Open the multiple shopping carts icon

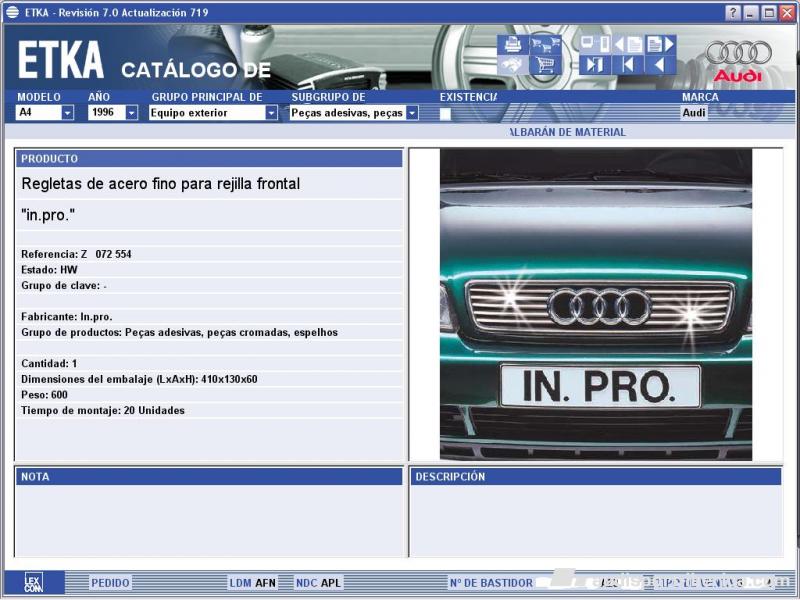544,44
